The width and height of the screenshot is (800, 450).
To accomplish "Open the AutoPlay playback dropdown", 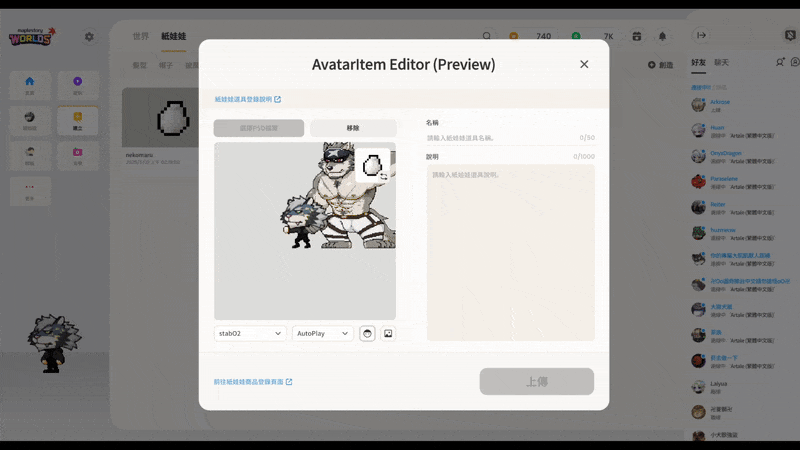I will [322, 333].
